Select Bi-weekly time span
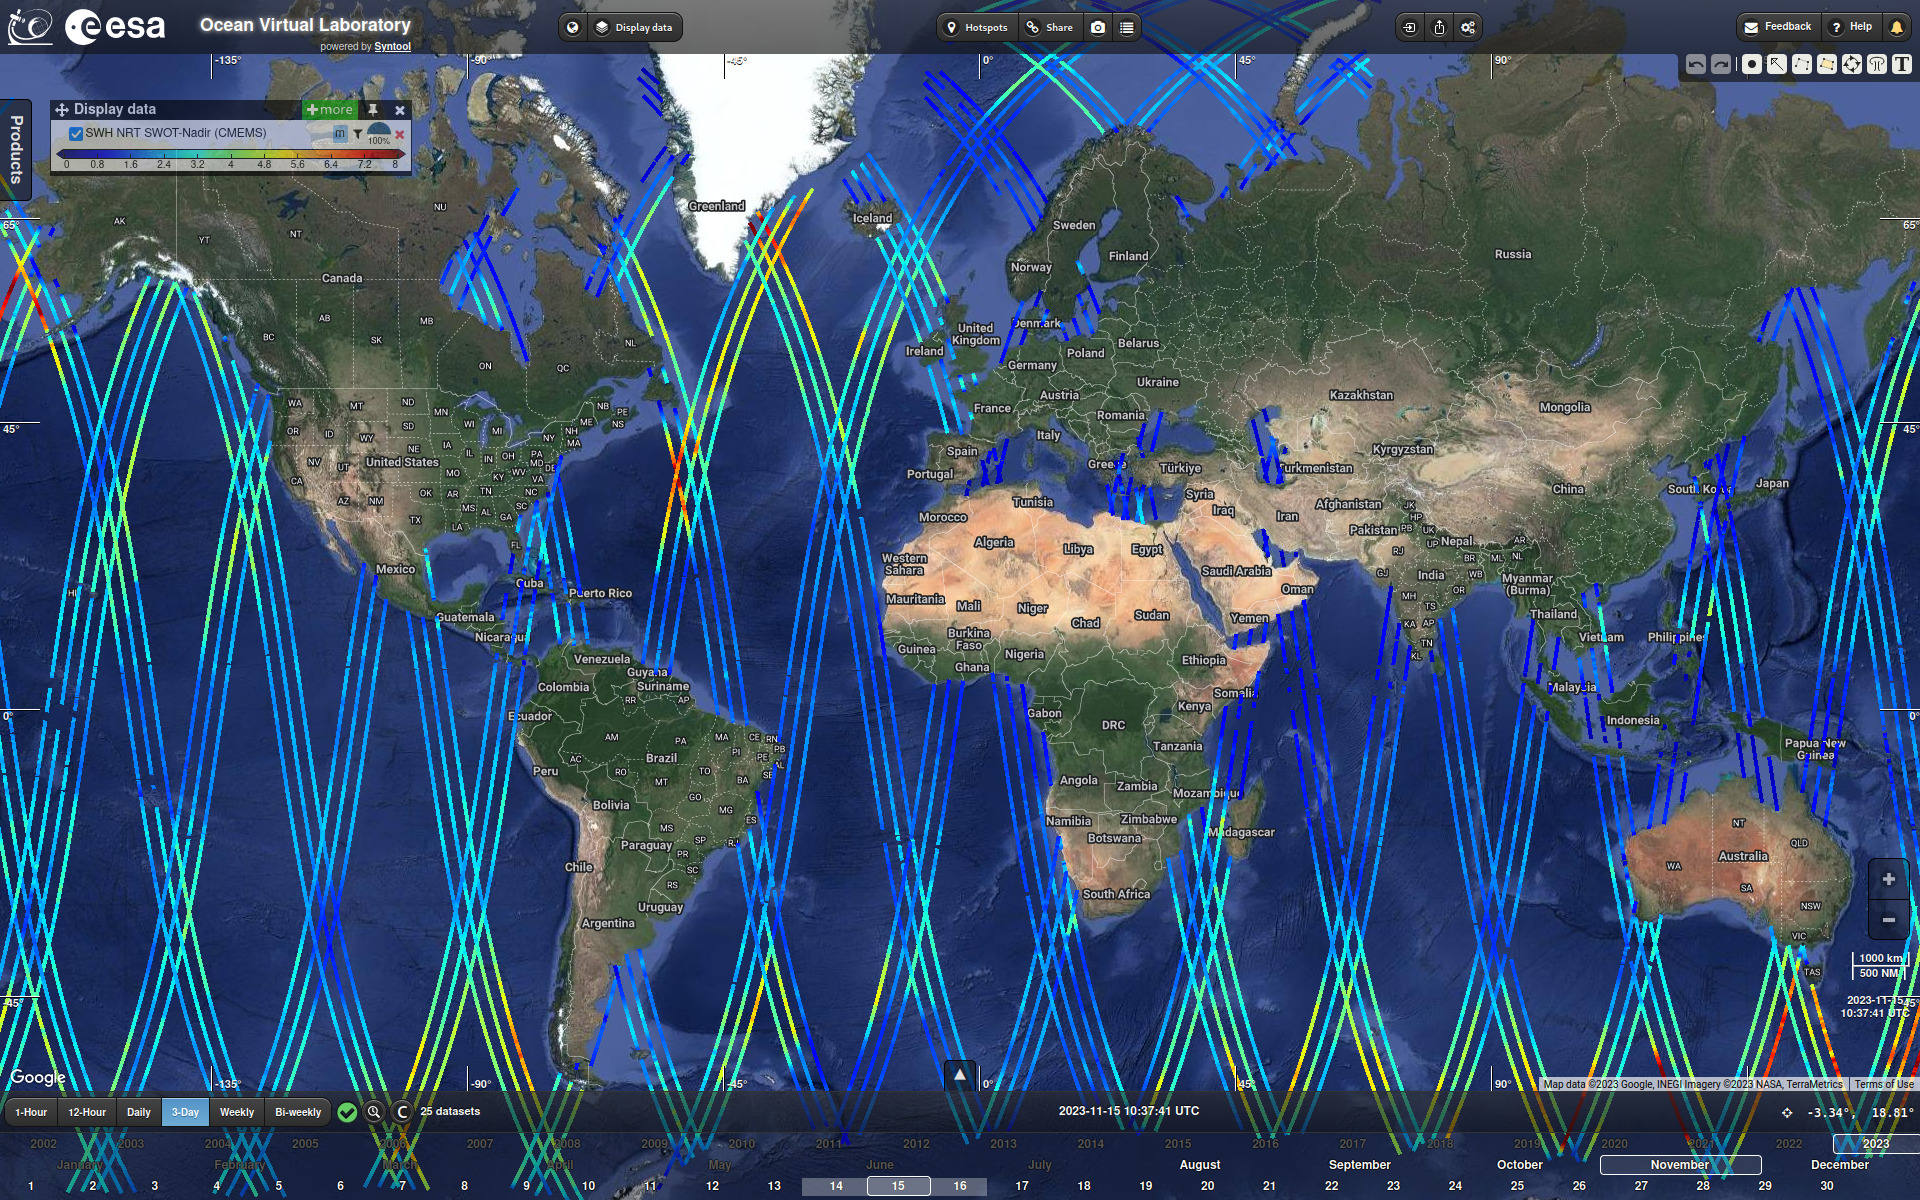Viewport: 1920px width, 1200px height. point(298,1112)
